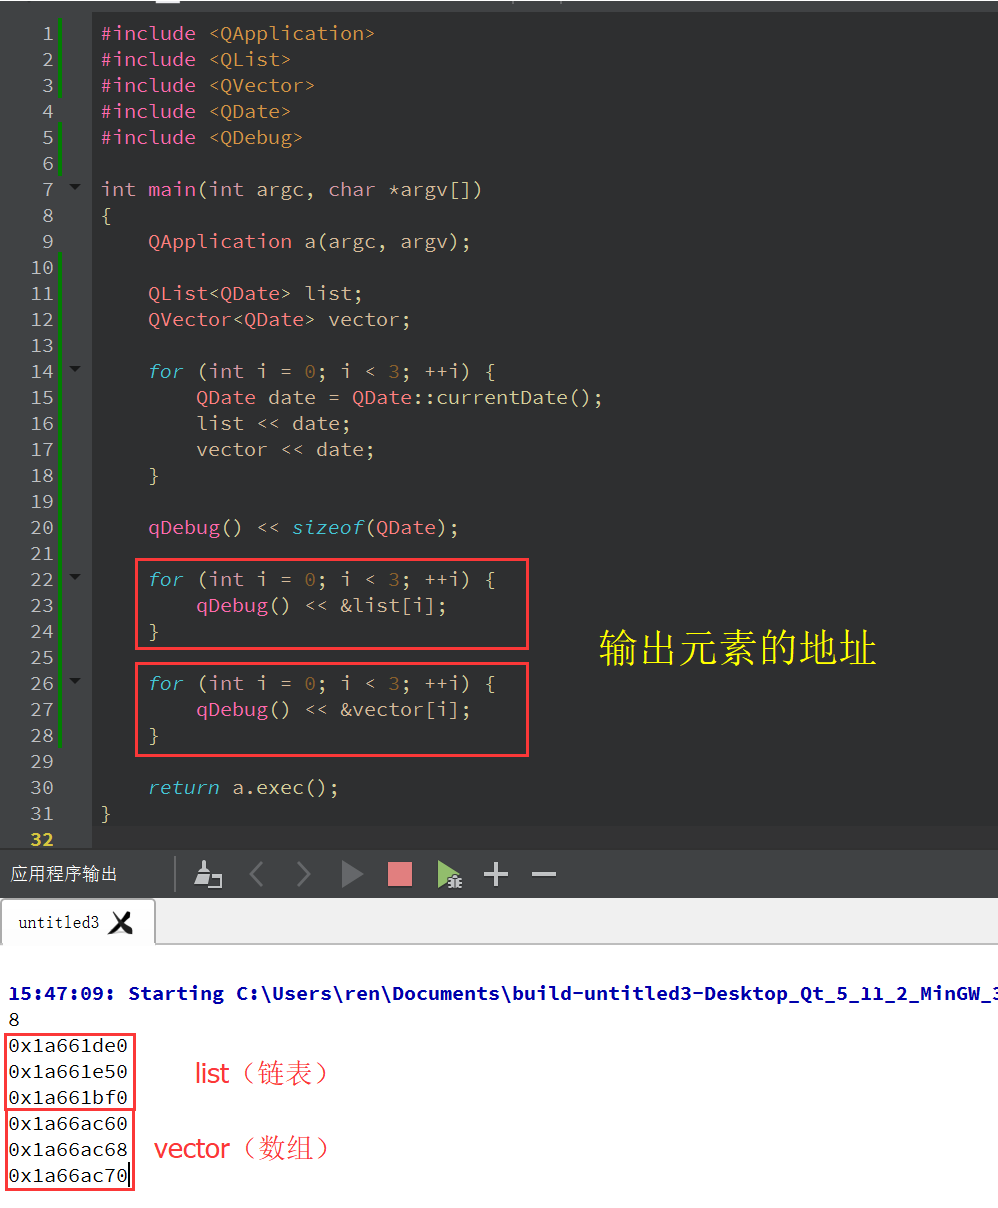Close the untitled3 output tab
Screen dimensions: 998x1208
121,921
